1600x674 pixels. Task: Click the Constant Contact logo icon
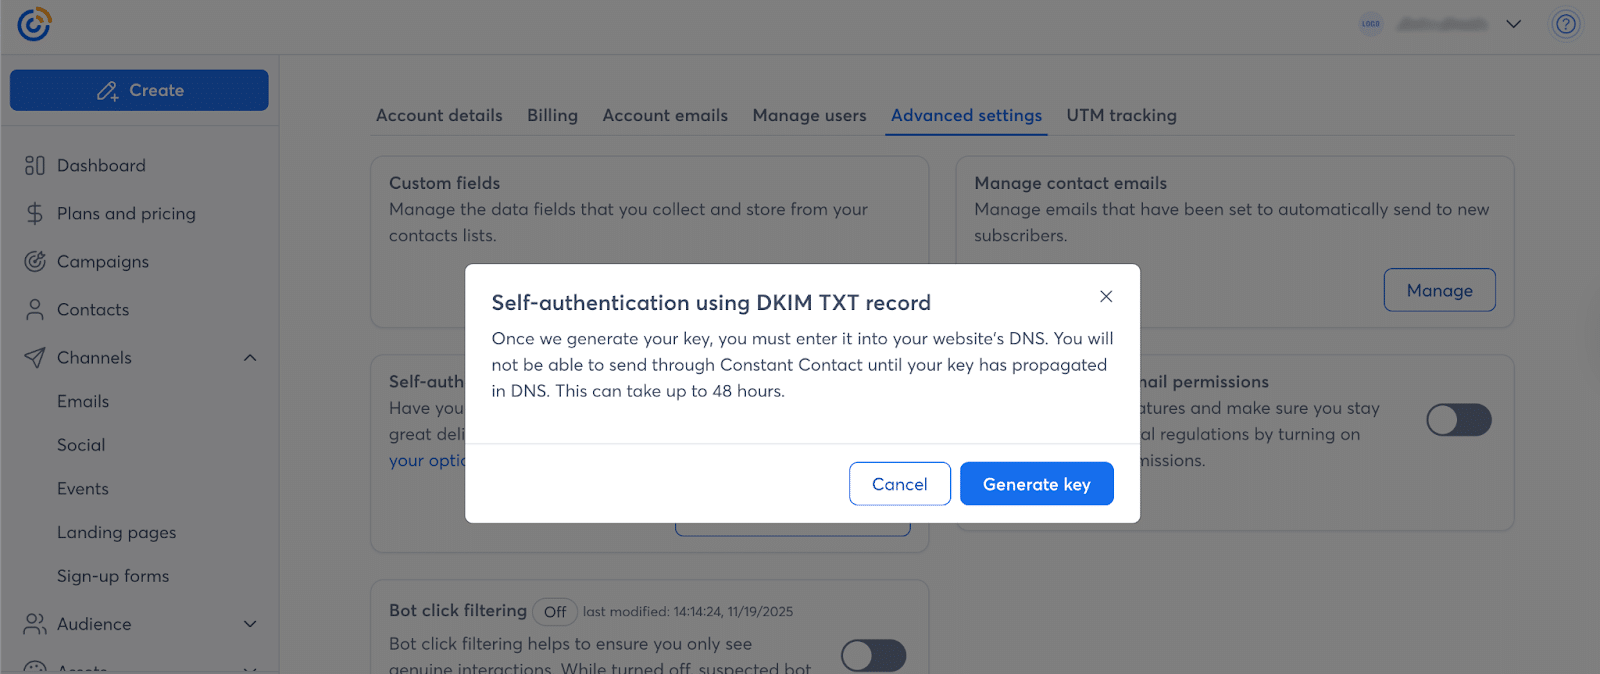[34, 24]
